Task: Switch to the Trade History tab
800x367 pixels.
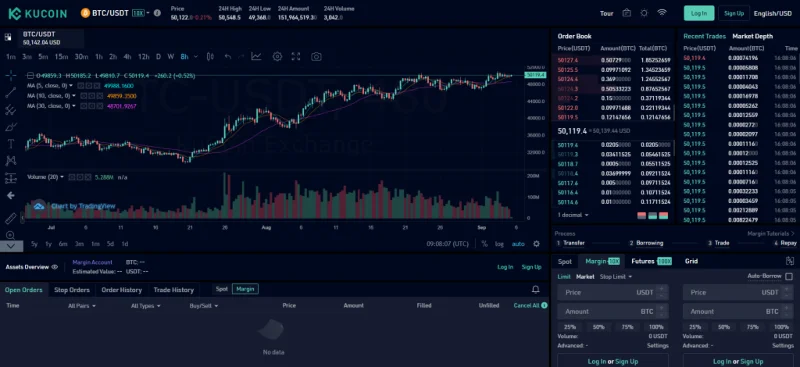Action: (x=173, y=289)
